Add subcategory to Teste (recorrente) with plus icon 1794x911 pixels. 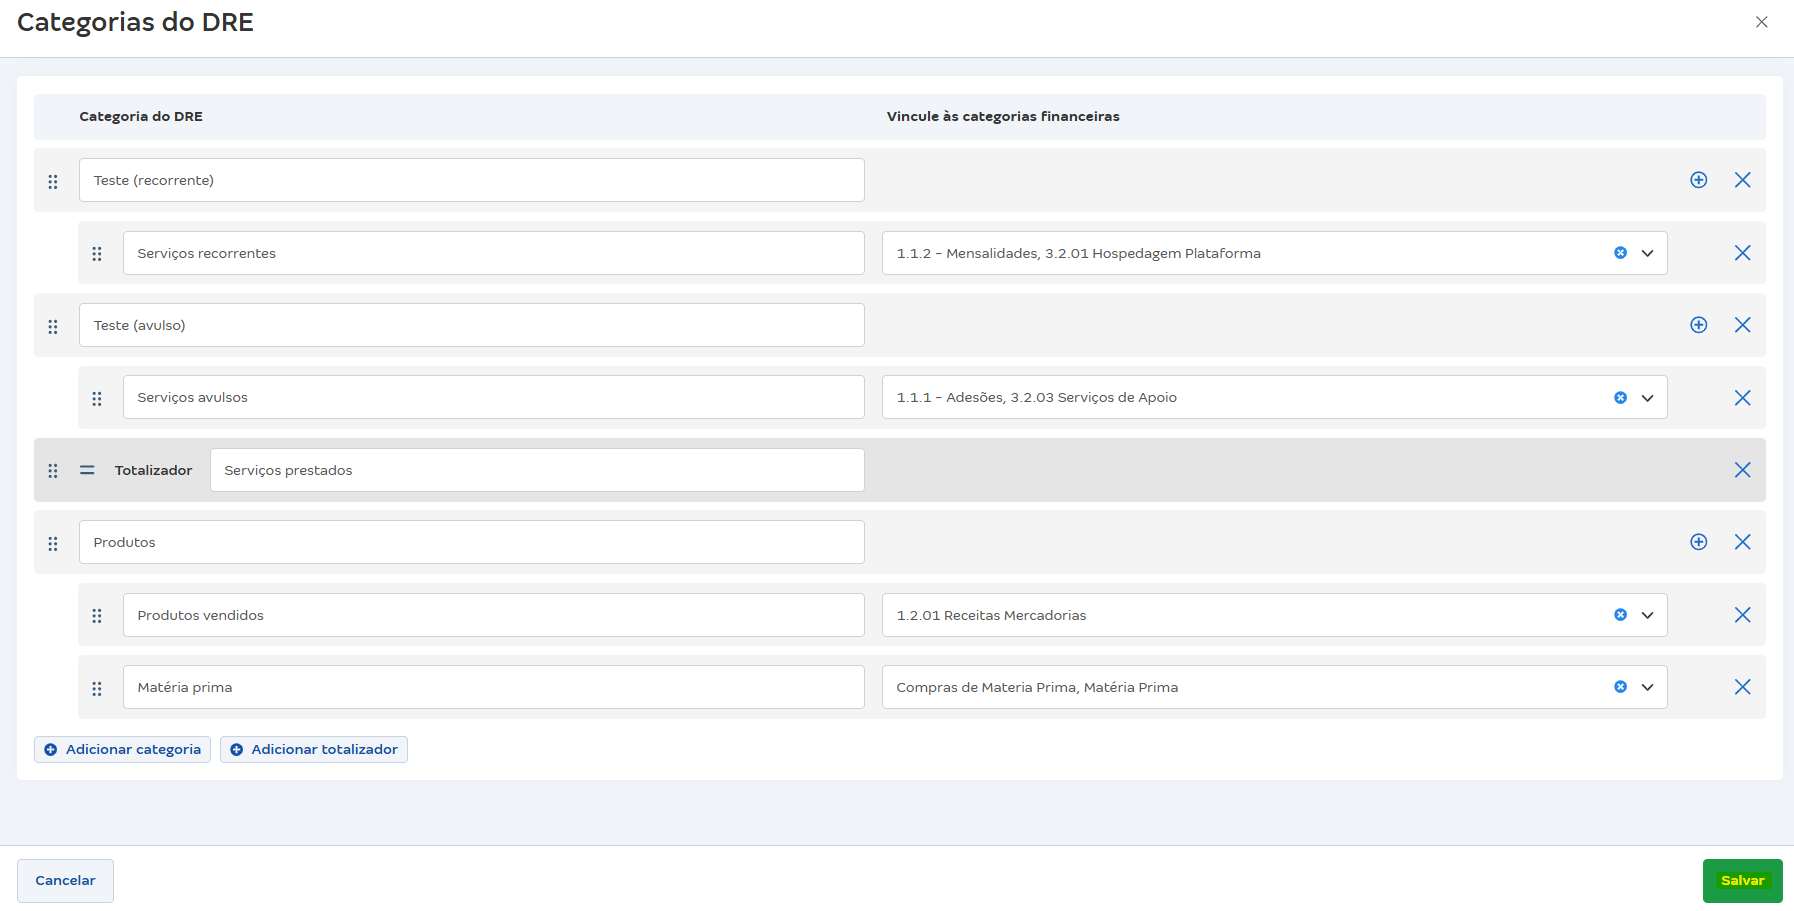[1698, 180]
